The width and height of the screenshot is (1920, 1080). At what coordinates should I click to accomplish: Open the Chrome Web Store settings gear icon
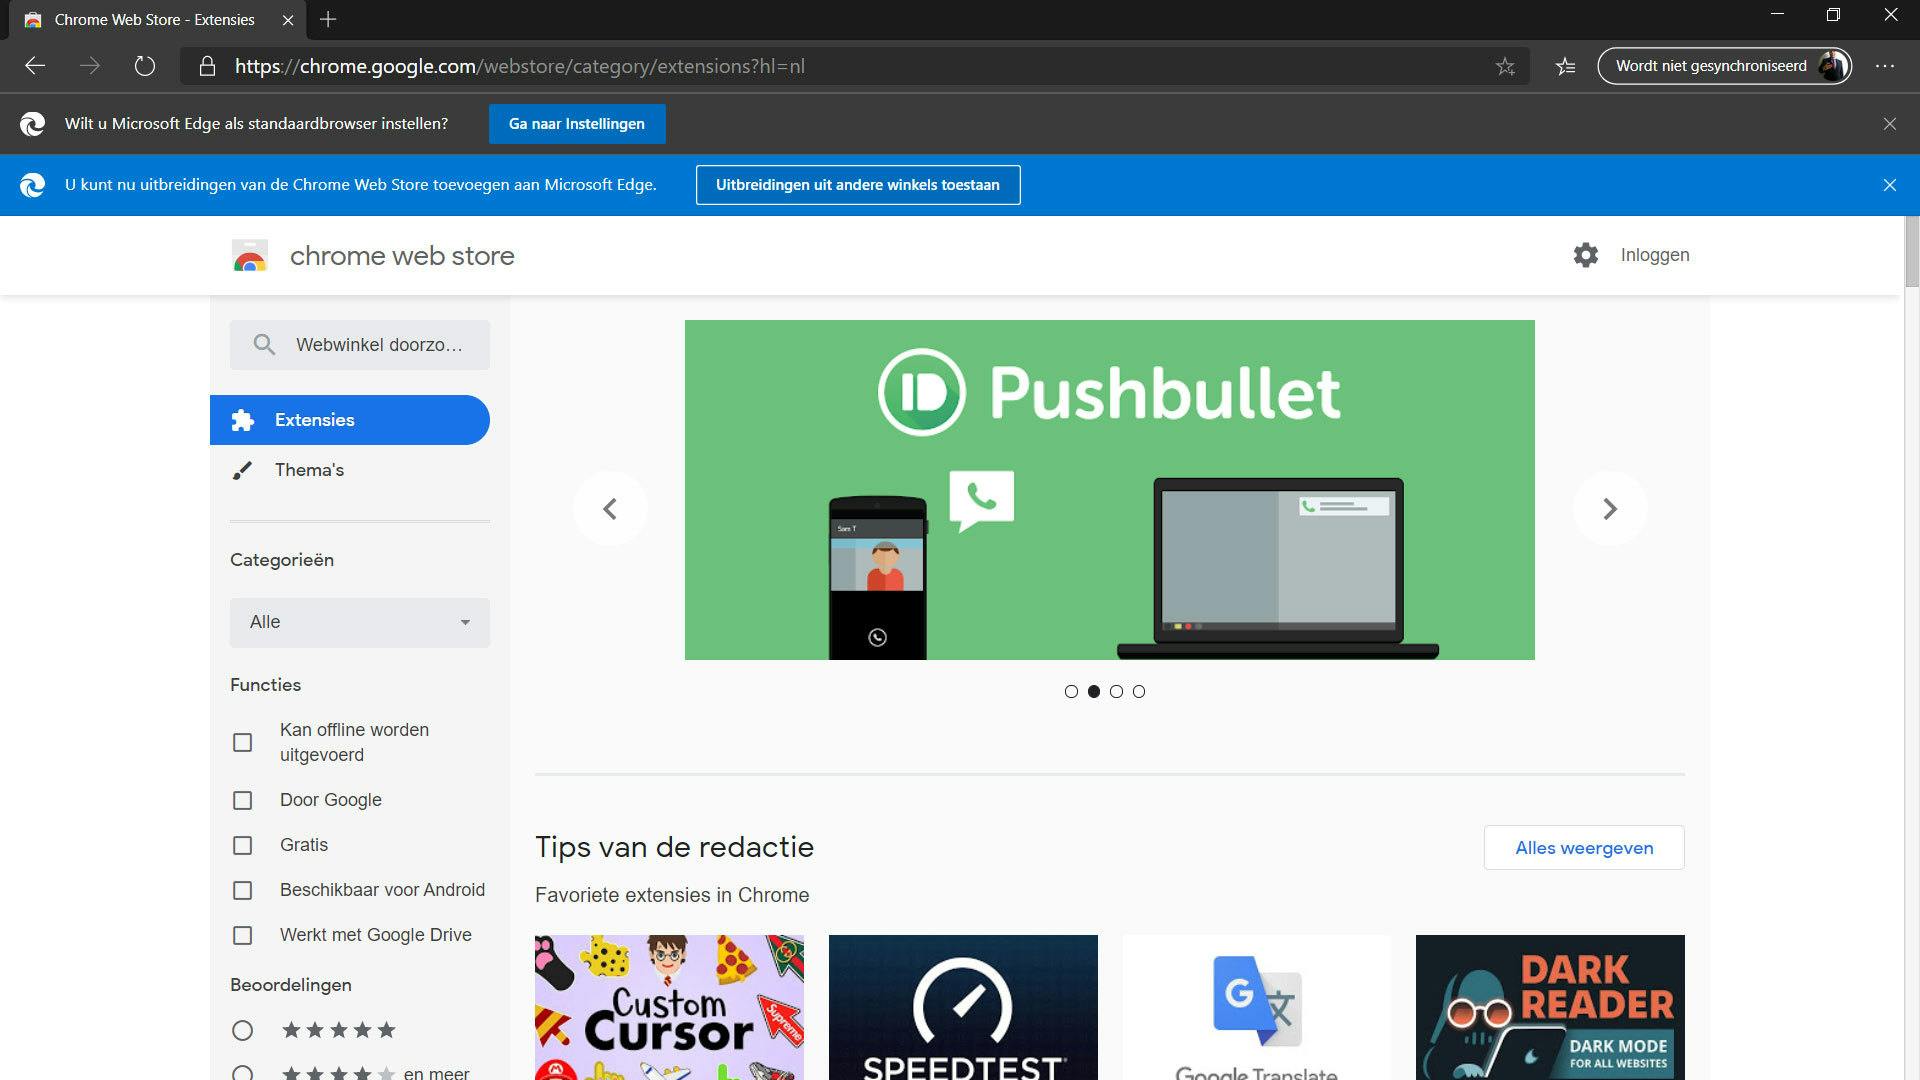tap(1586, 255)
